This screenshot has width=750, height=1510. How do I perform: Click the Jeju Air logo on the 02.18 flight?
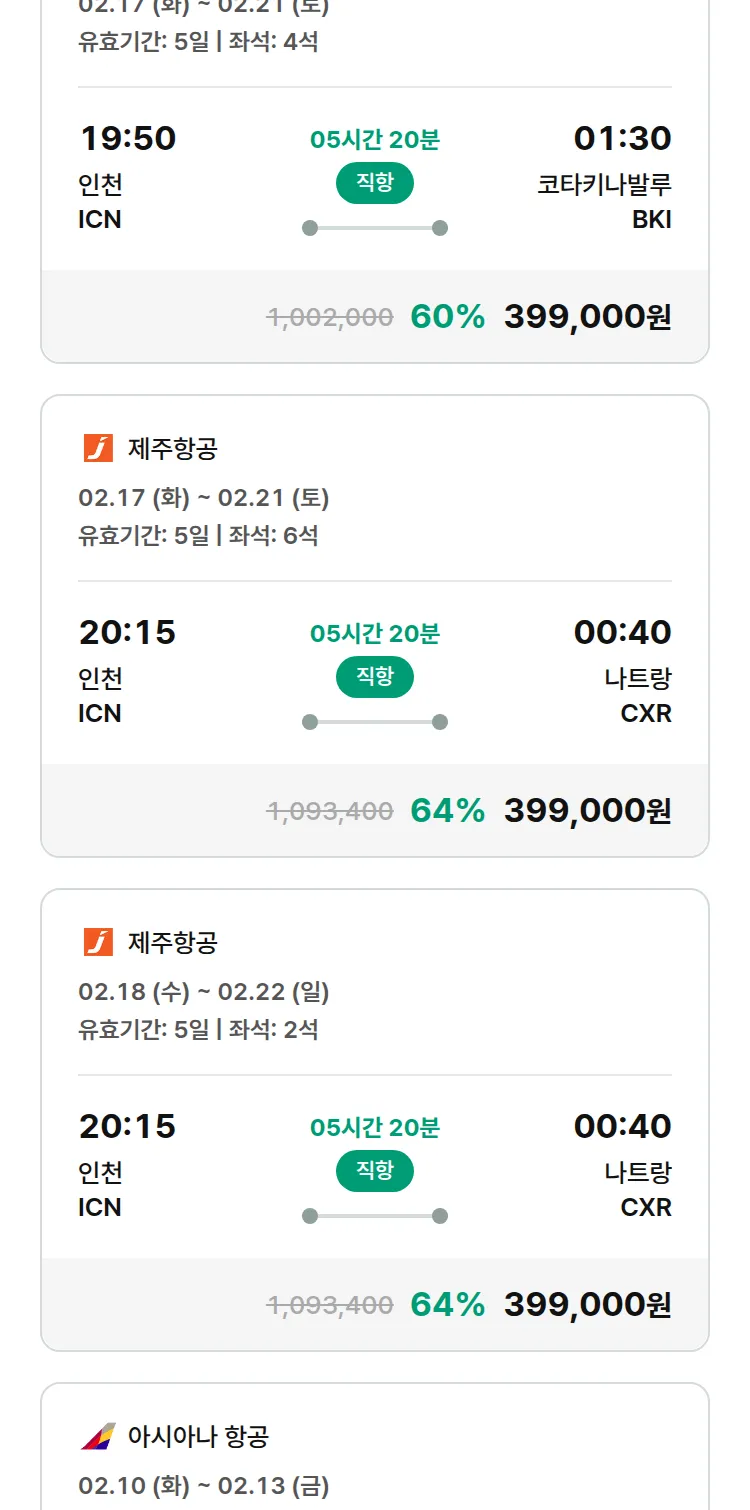coord(98,943)
